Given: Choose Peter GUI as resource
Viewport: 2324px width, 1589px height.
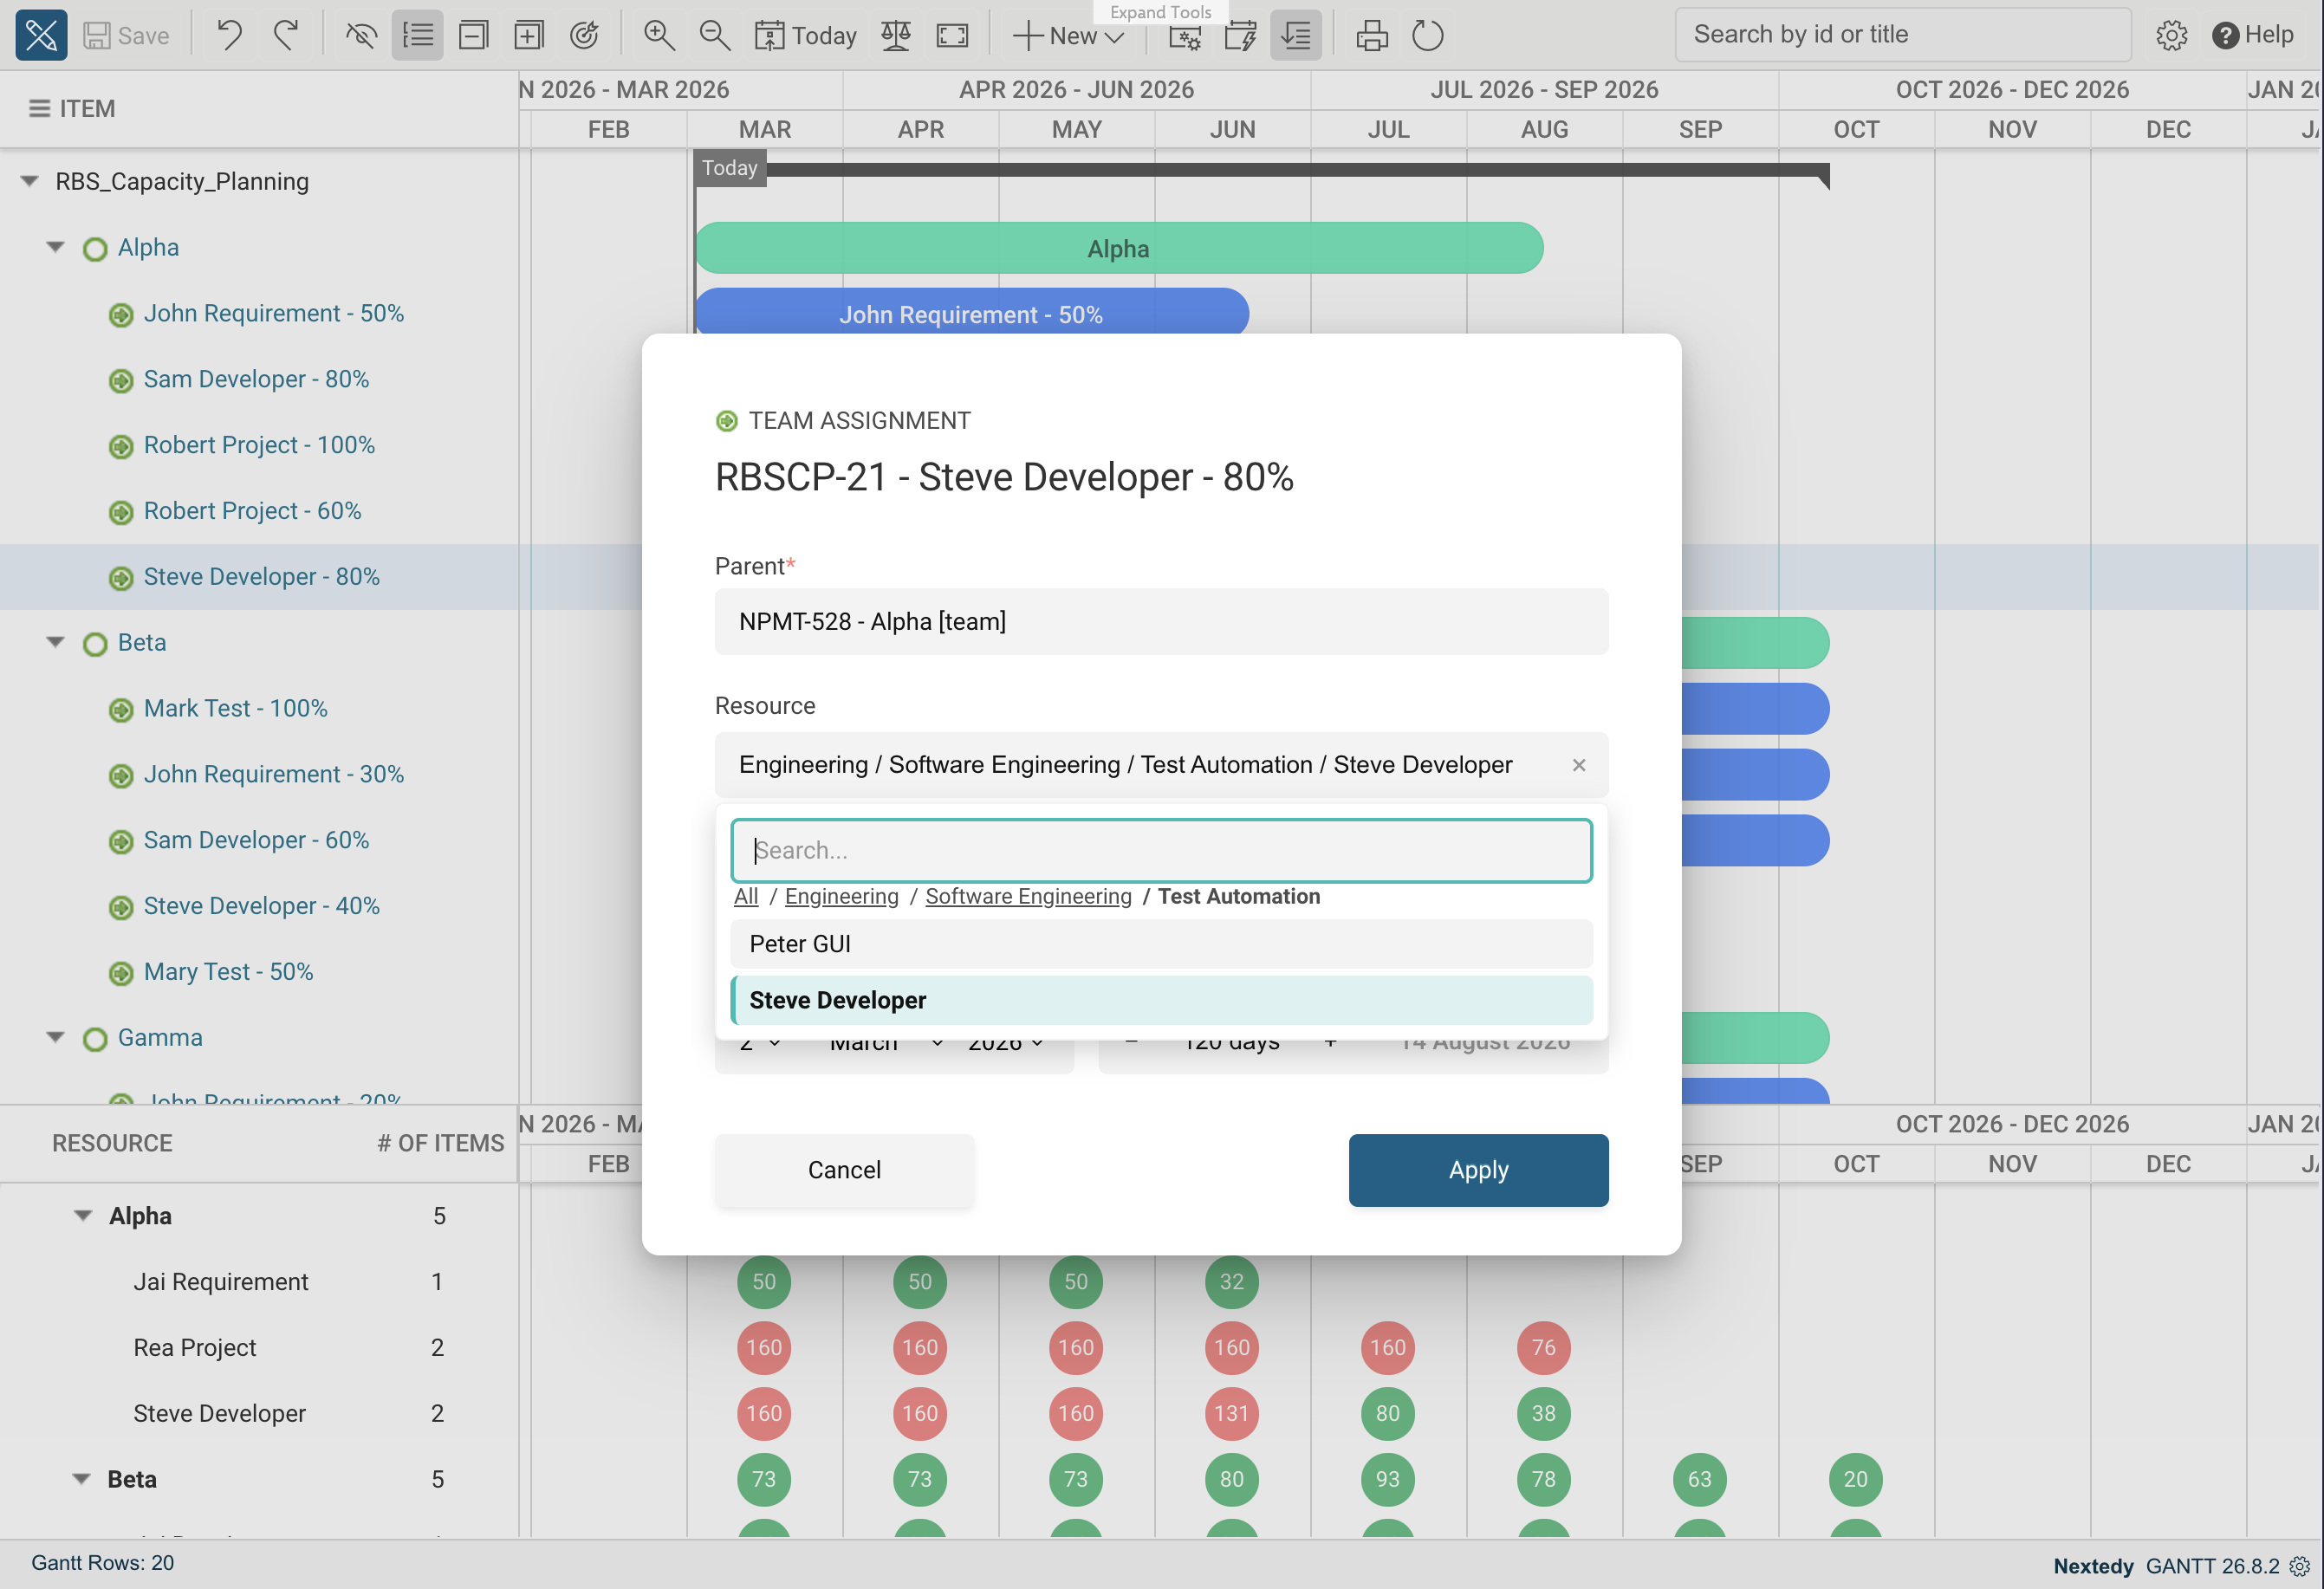Looking at the screenshot, I should [x=1161, y=944].
